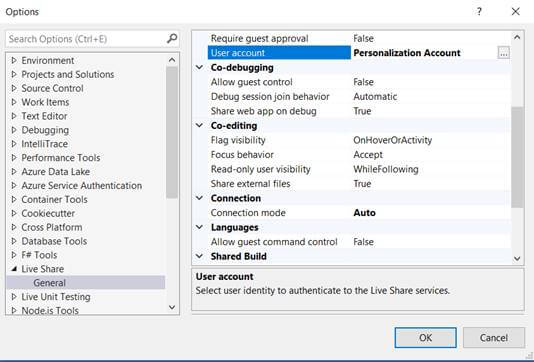Viewport: 534px width, 362px height.
Task: Select the User account property row
Action: click(x=279, y=53)
